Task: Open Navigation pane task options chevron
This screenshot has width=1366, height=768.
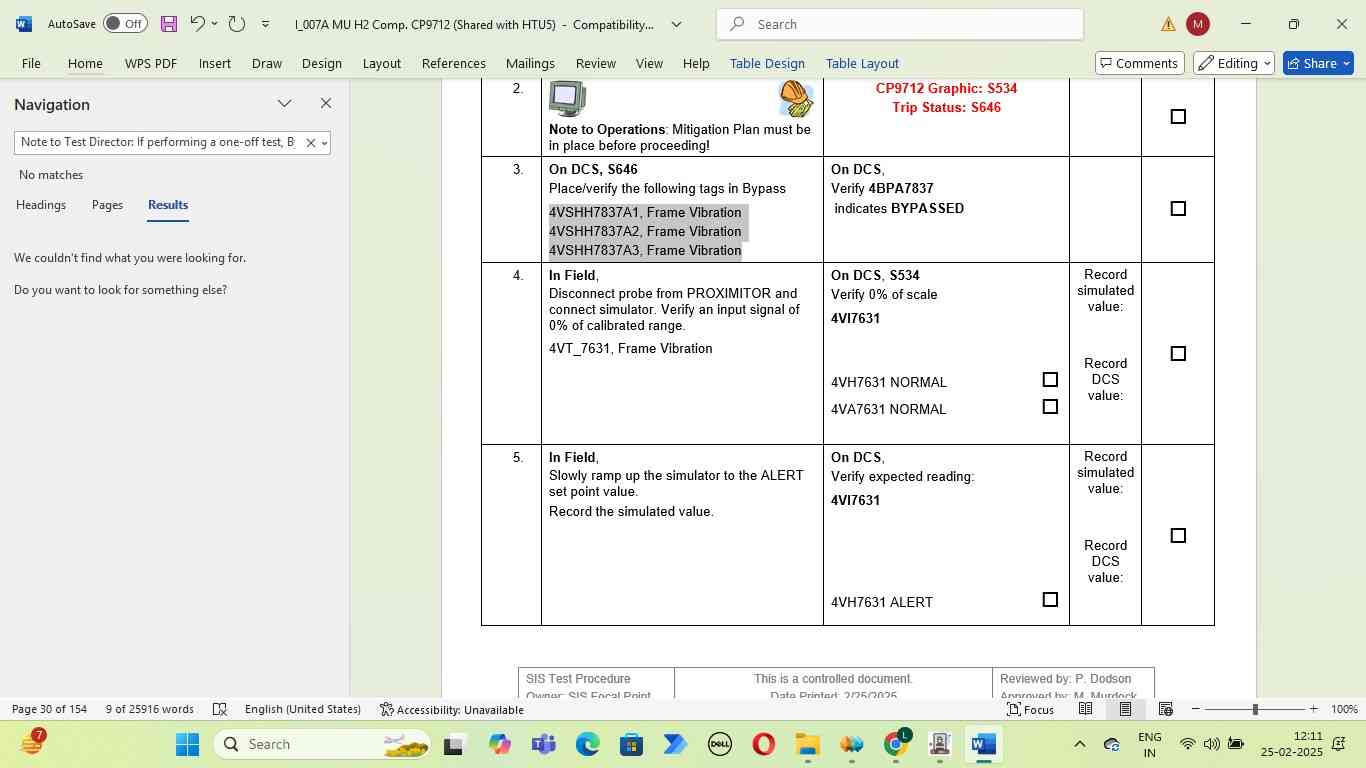Action: coord(285,104)
